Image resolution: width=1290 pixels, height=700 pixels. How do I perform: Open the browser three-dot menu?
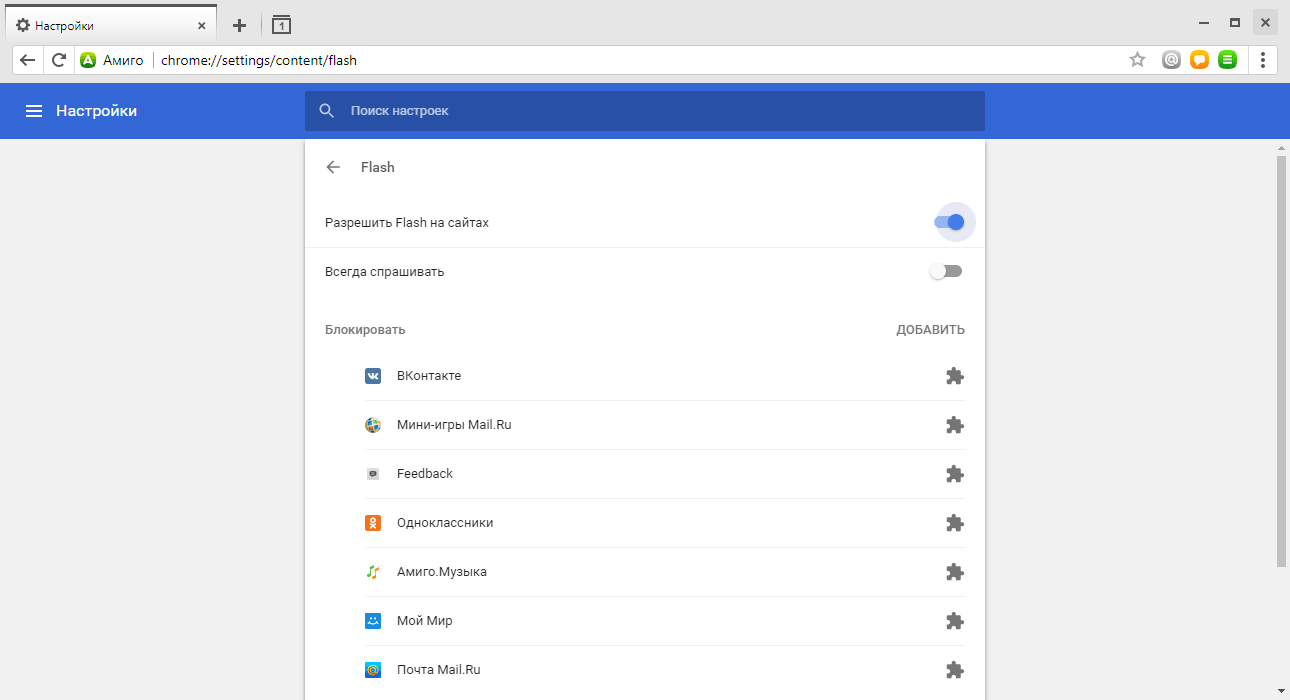click(x=1263, y=60)
